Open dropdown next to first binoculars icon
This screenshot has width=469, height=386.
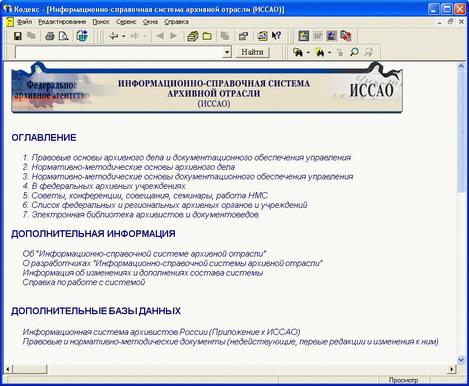click(x=308, y=52)
